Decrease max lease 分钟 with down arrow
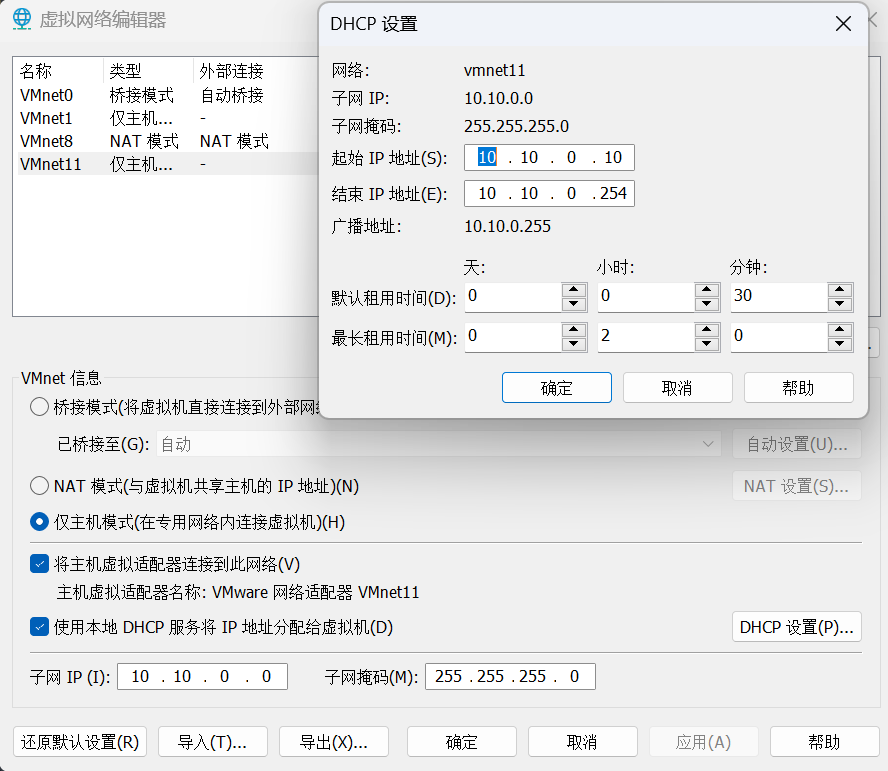 [841, 344]
